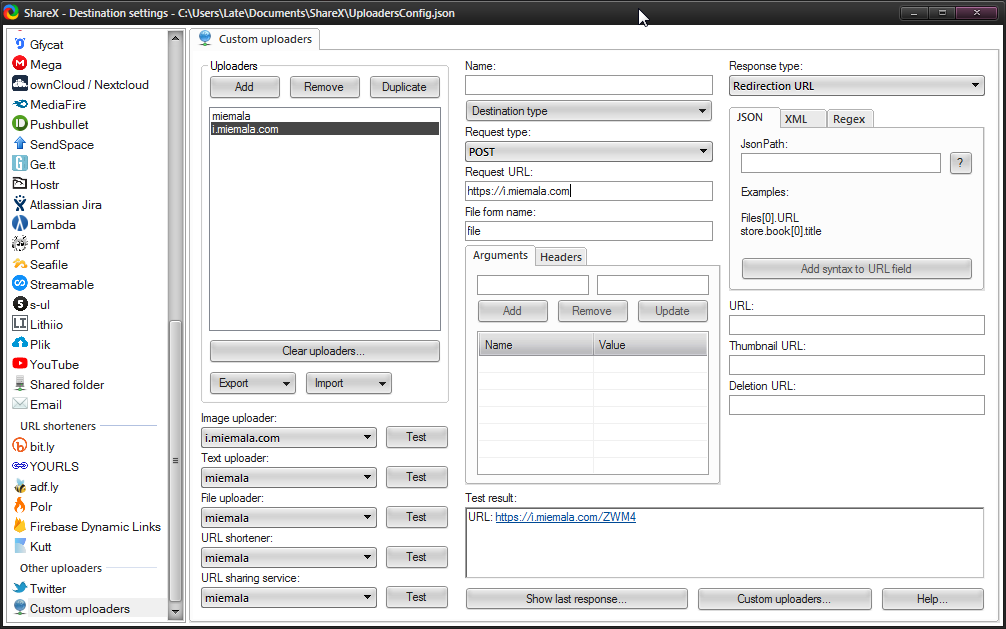Image resolution: width=1006 pixels, height=629 pixels.
Task: Switch to the Regex tab
Action: (x=849, y=119)
